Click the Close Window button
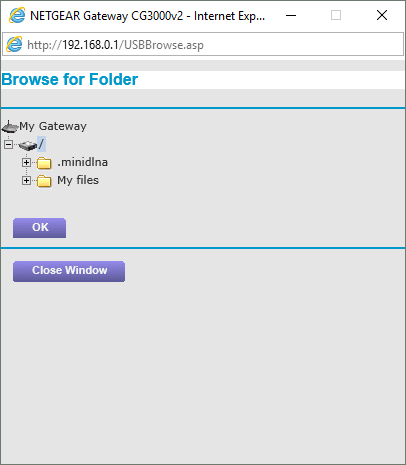The height and width of the screenshot is (465, 406). point(69,271)
